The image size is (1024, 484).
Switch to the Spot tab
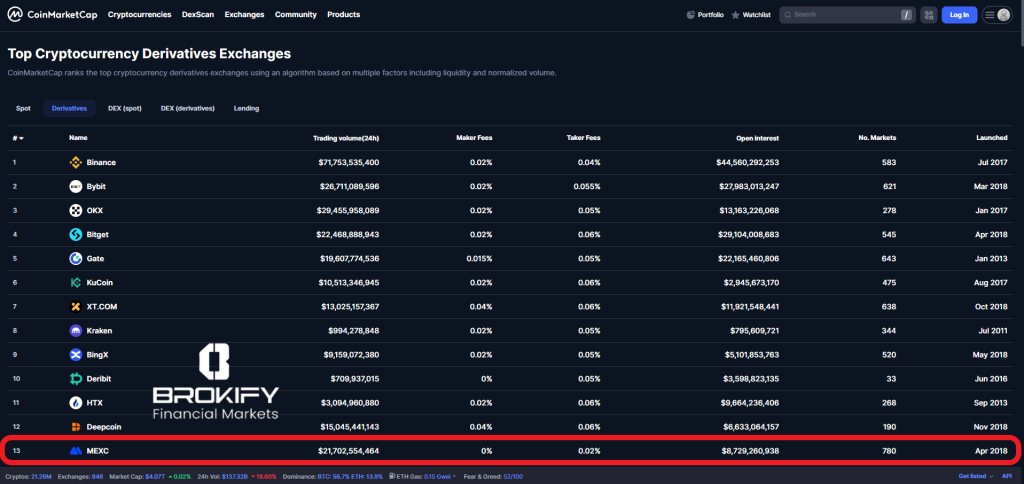click(23, 108)
